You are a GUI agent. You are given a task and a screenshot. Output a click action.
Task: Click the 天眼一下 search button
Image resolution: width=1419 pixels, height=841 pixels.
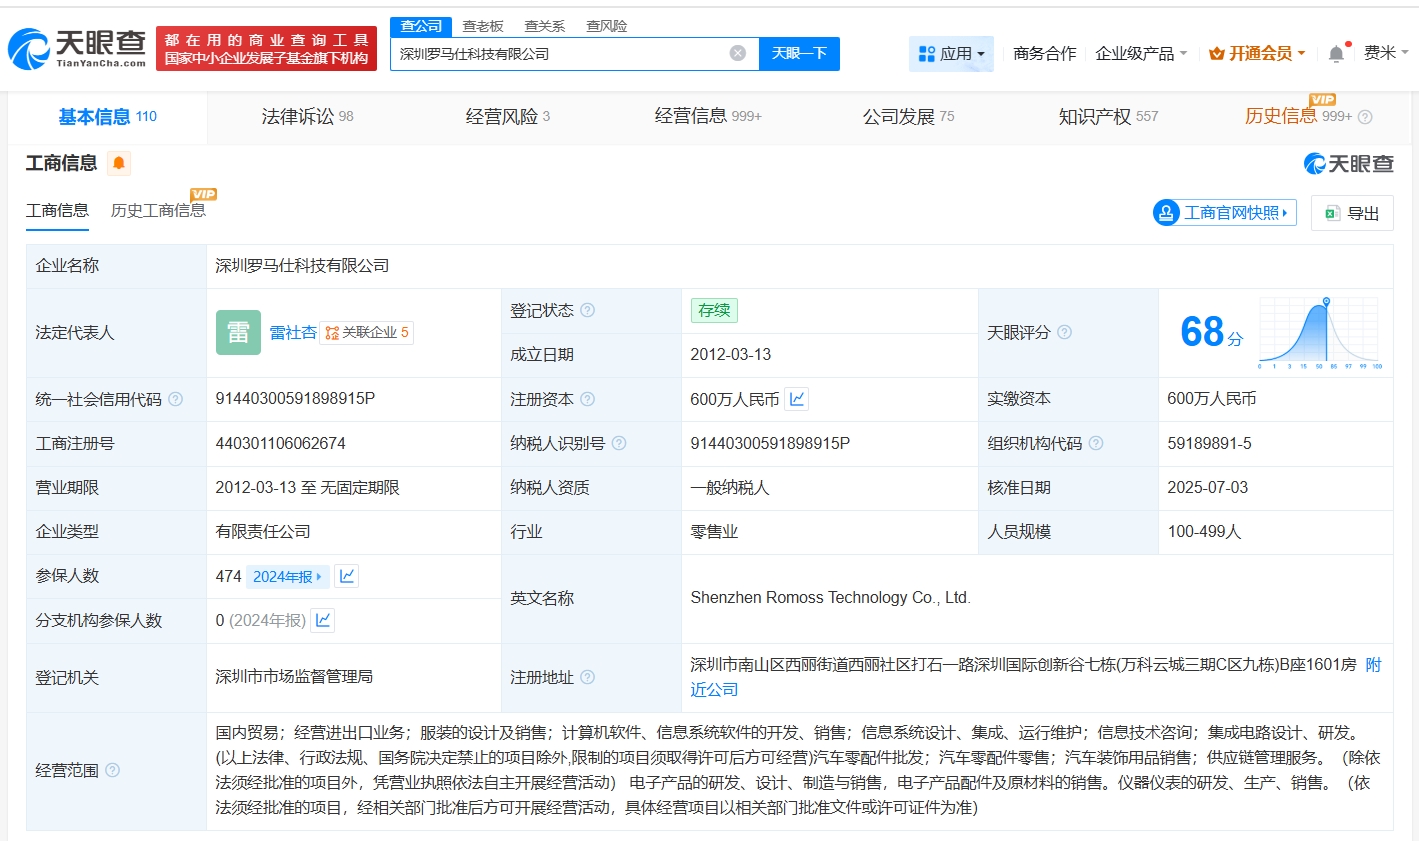799,53
